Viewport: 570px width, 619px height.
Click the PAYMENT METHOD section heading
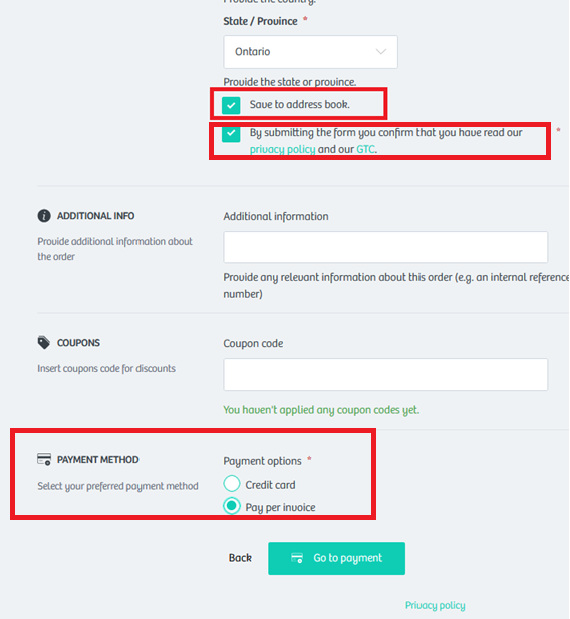click(98, 460)
